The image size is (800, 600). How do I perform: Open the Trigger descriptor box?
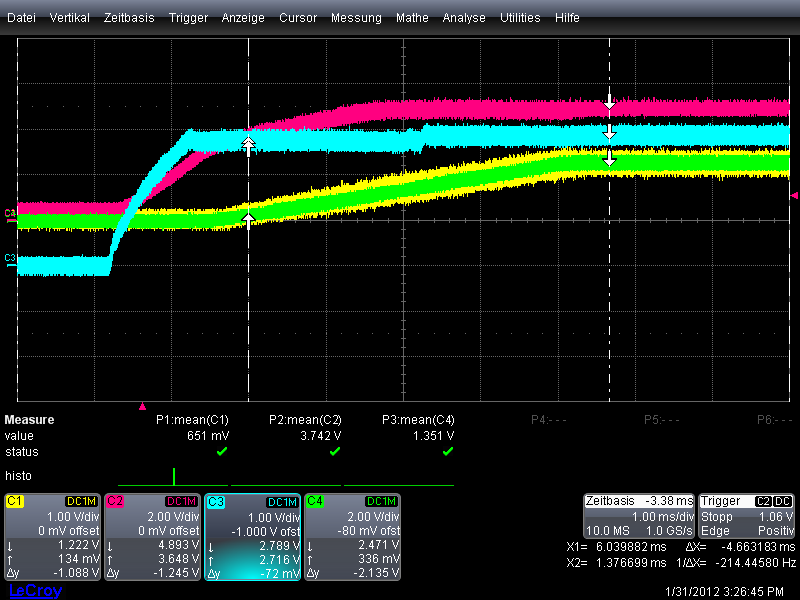746,516
